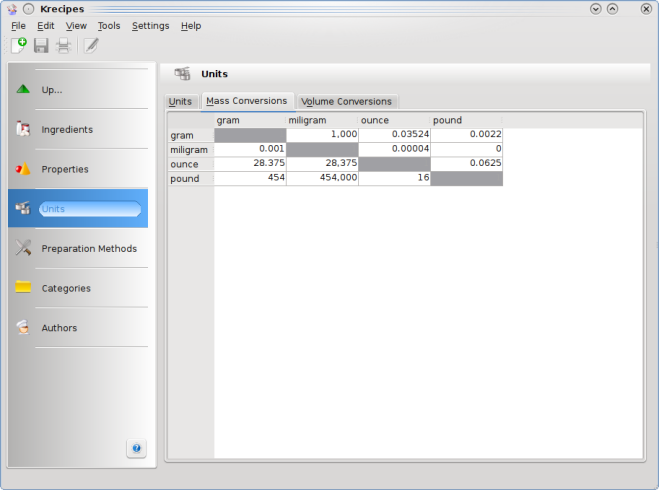This screenshot has height=490, width=659.
Task: Click the Edit pencil toolbar icon
Action: pyautogui.click(x=91, y=45)
